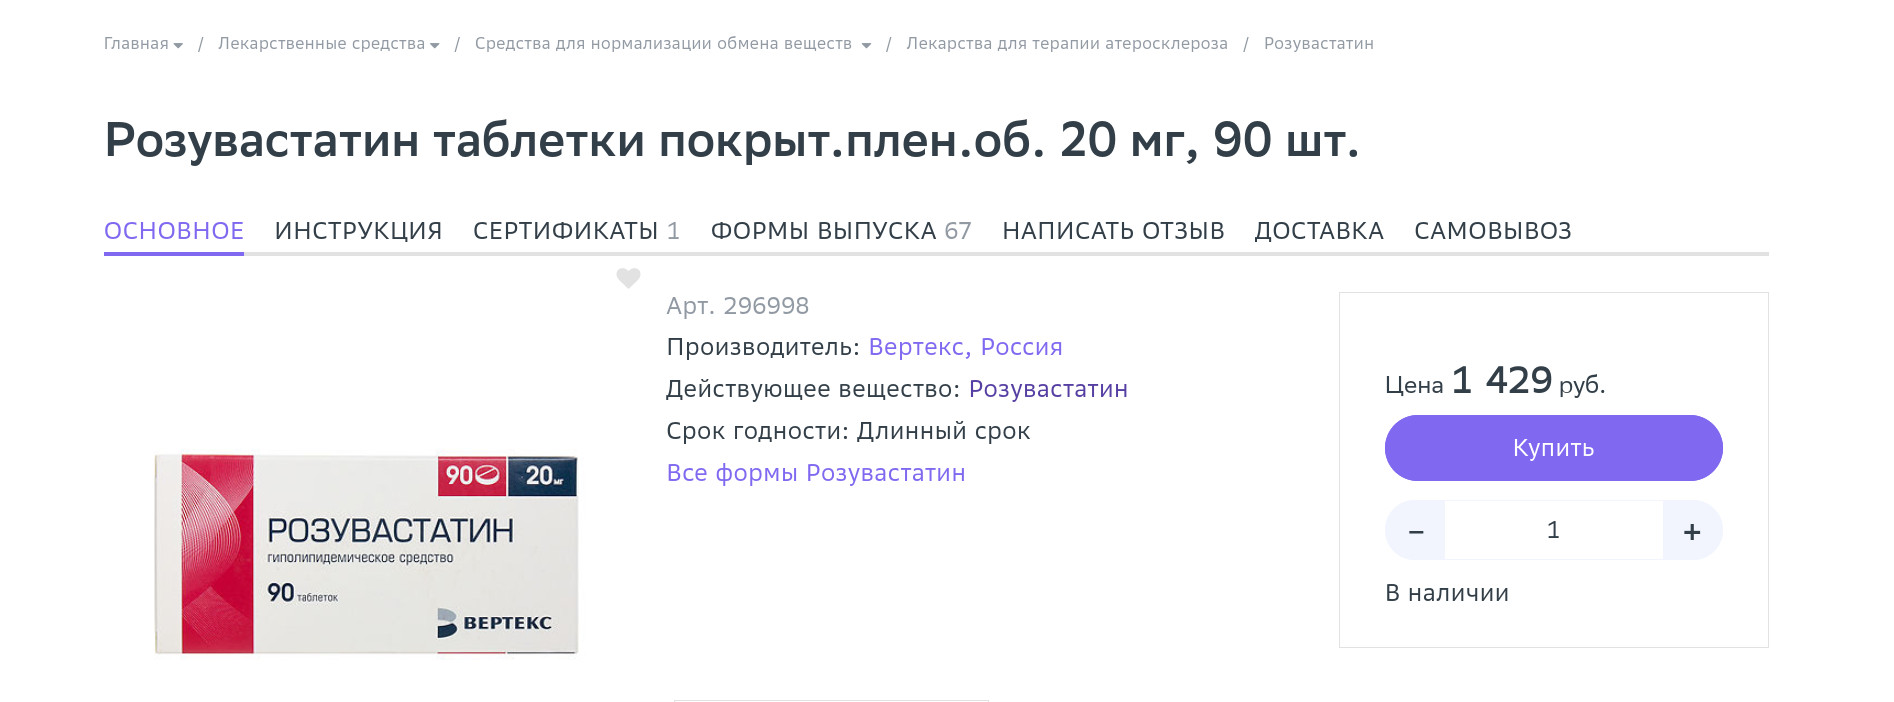Open the СЕРТИФИКАТЫ tab
This screenshot has width=1894, height=702.
pyautogui.click(x=576, y=231)
